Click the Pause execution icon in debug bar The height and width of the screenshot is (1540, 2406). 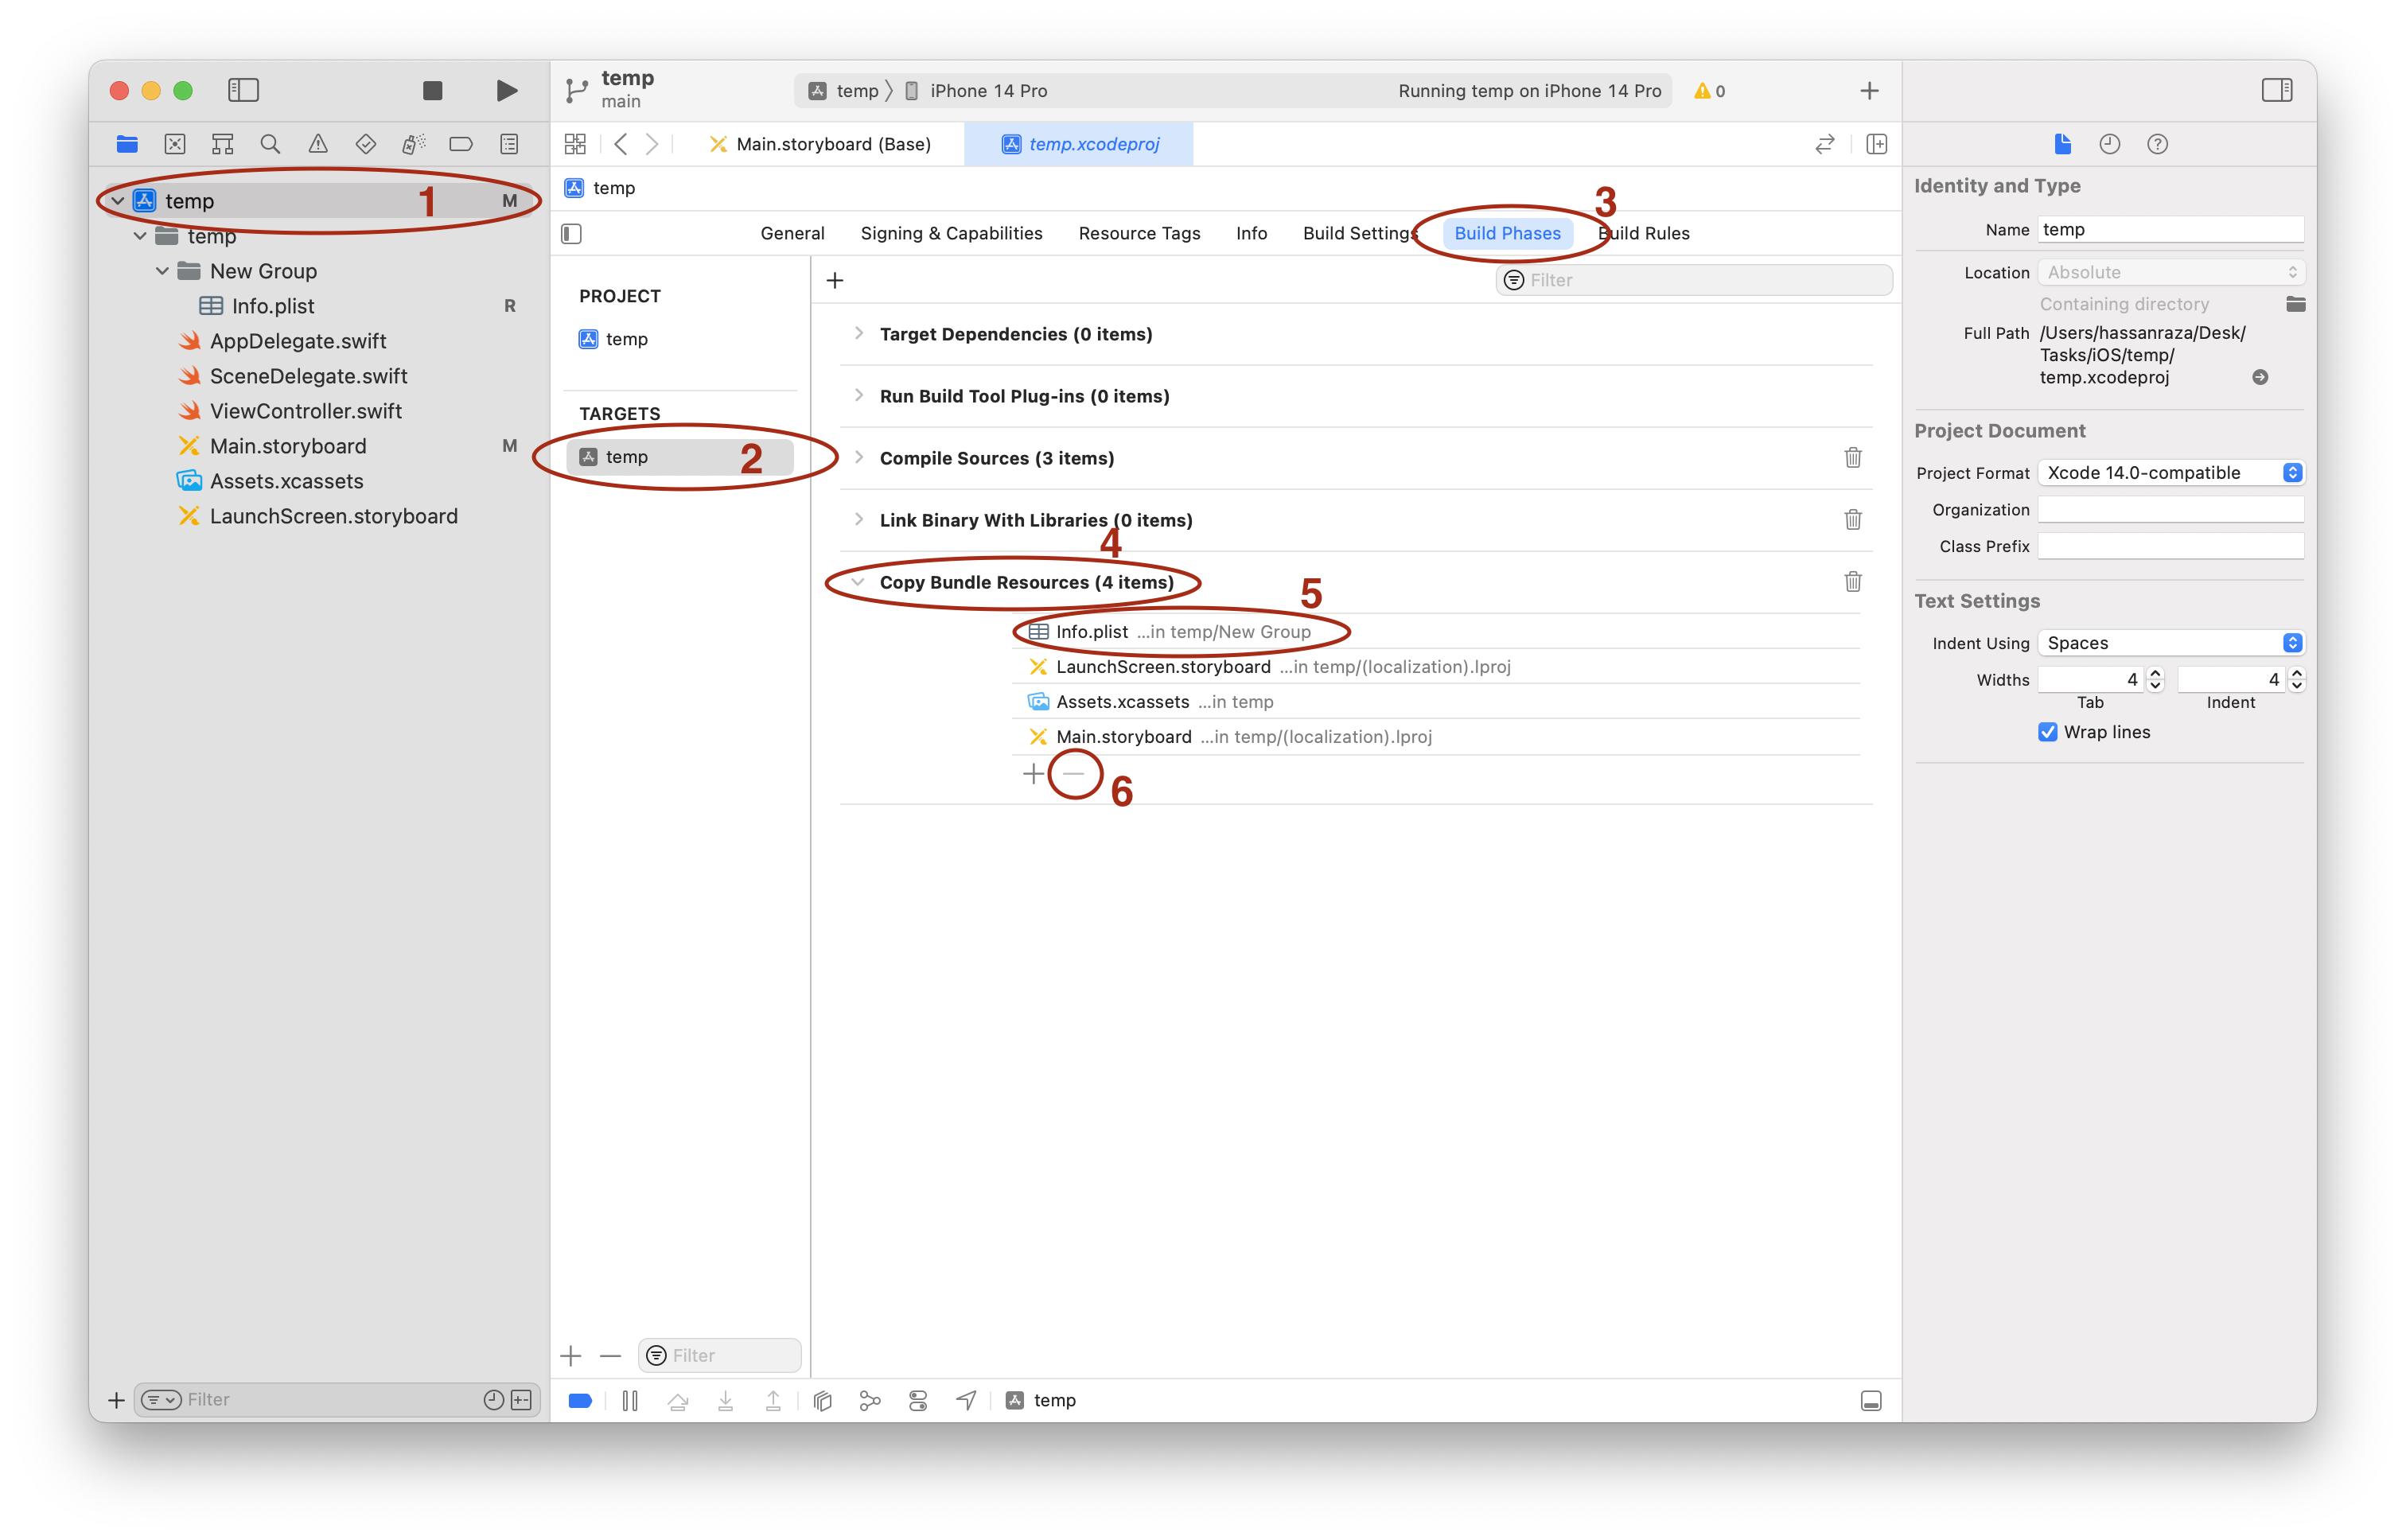pyautogui.click(x=630, y=1400)
